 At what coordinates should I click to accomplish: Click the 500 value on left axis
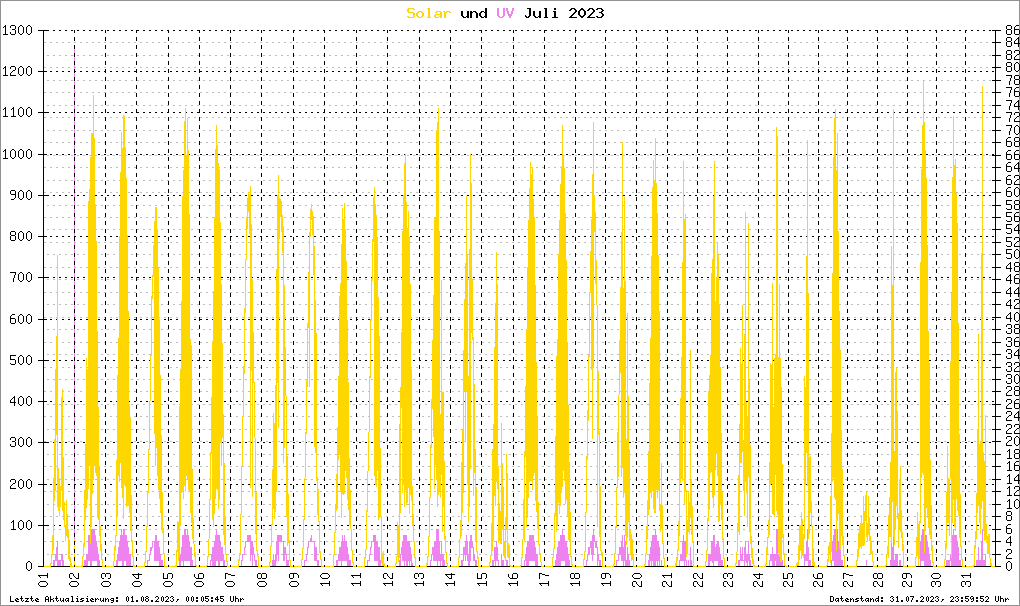pos(22,360)
